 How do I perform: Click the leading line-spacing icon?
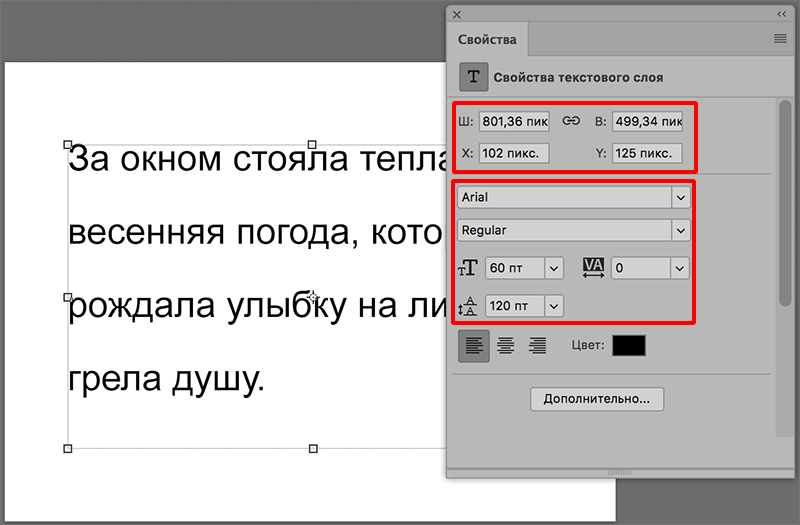pyautogui.click(x=468, y=306)
